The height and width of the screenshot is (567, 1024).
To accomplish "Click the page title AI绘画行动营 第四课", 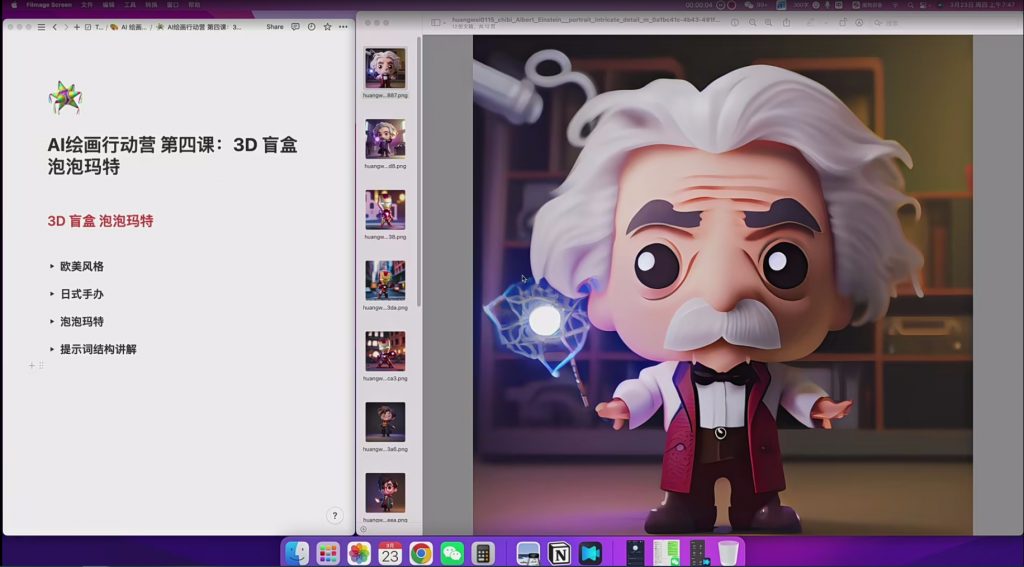I will pyautogui.click(x=172, y=155).
